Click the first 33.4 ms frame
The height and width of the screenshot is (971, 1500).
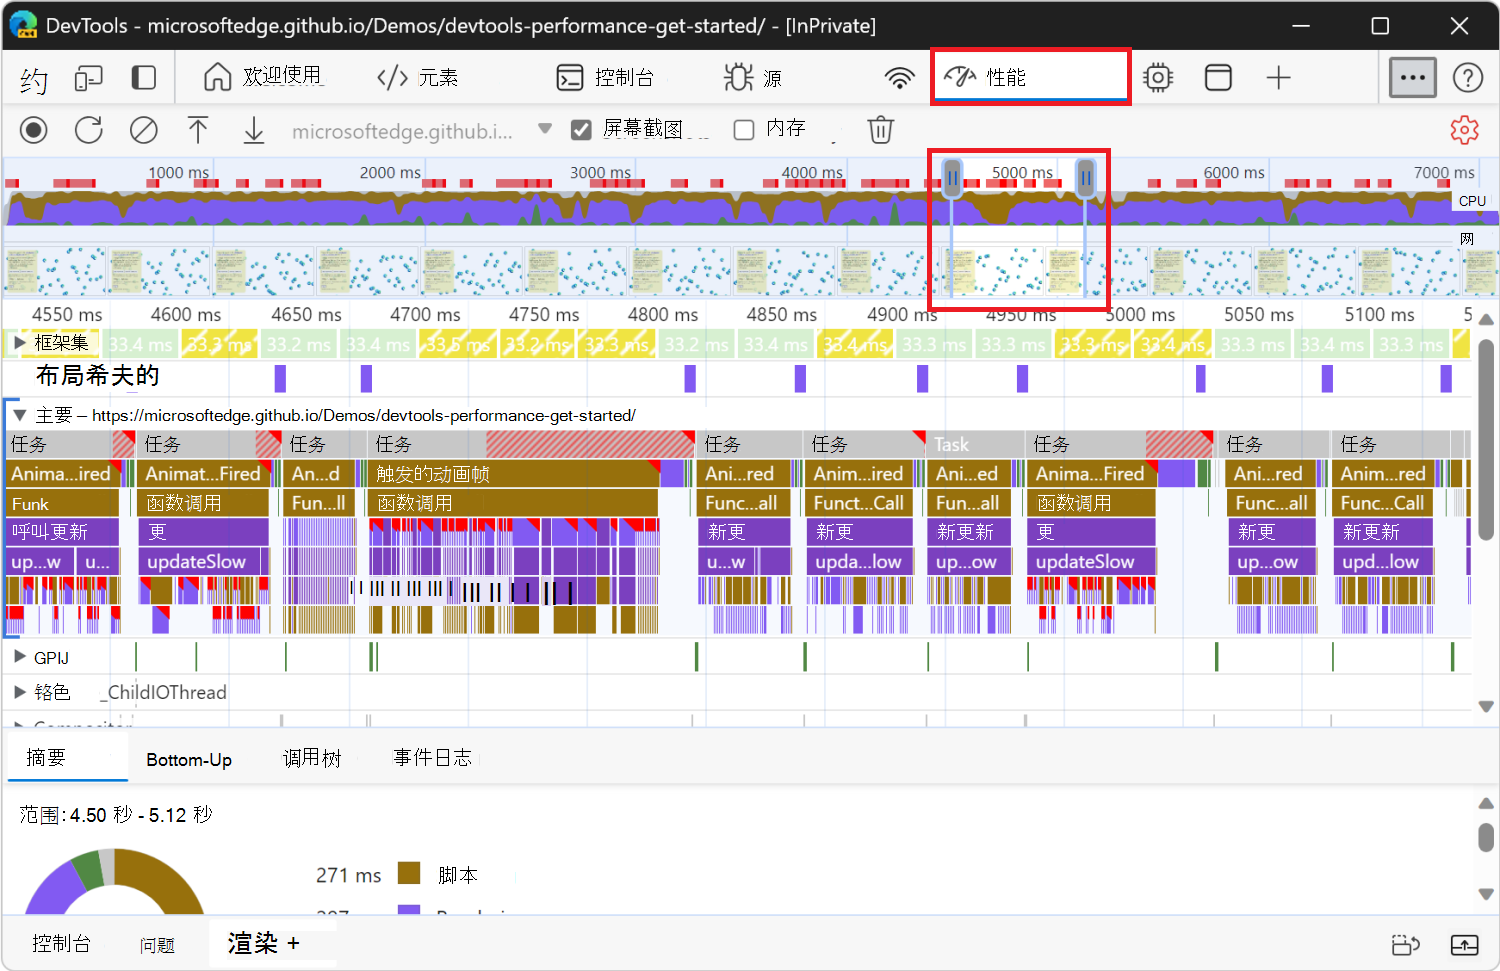click(140, 344)
